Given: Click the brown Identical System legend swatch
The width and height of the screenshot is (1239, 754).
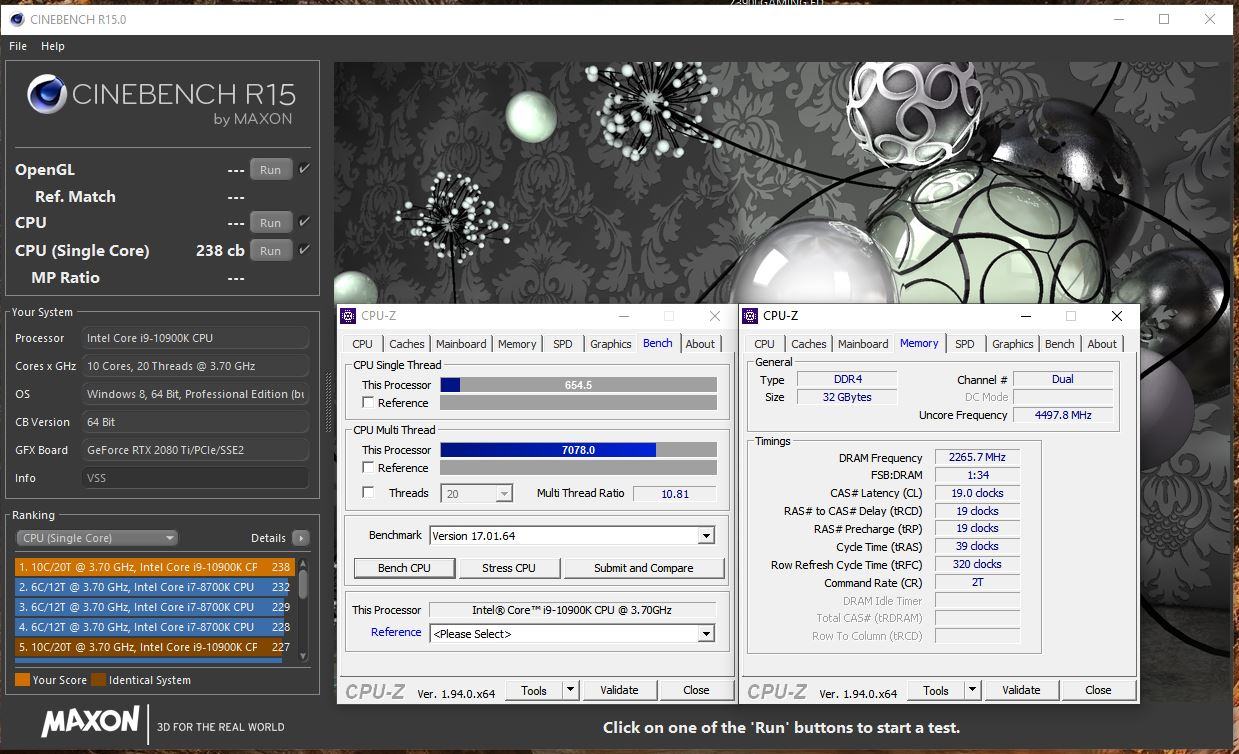Looking at the screenshot, I should tap(98, 680).
